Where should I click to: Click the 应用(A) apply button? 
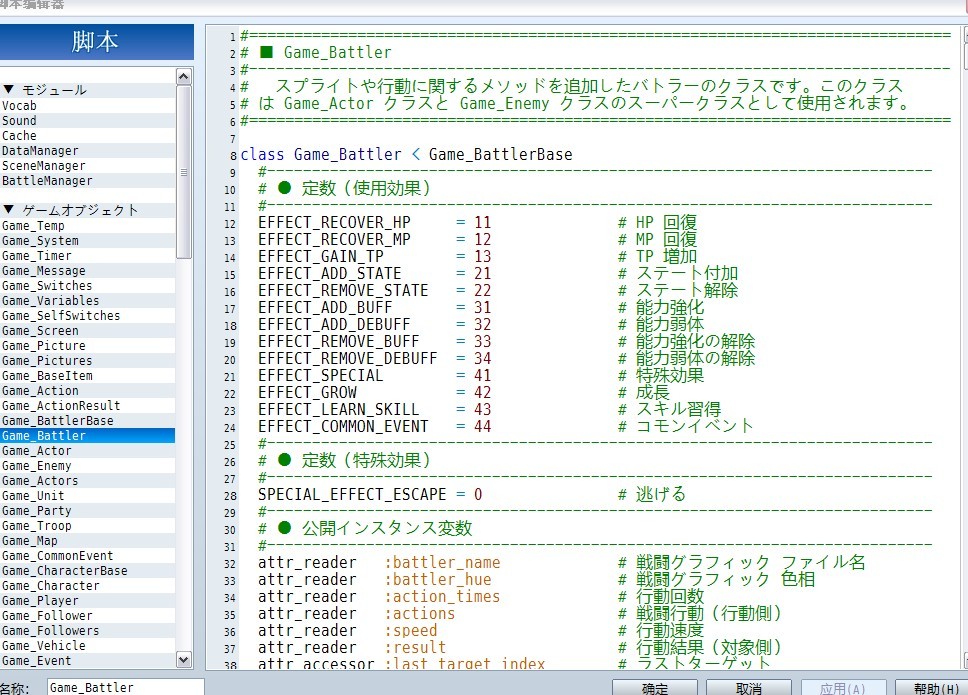click(x=843, y=688)
